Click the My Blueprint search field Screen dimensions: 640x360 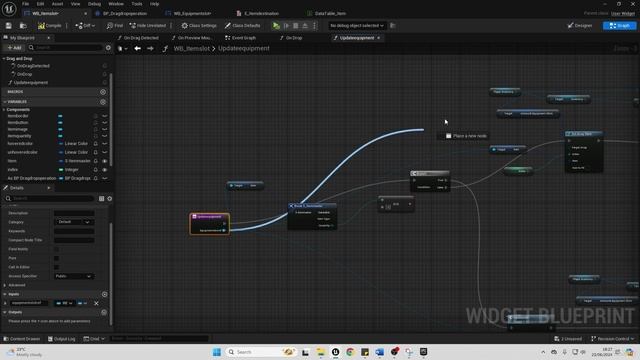tap(65, 48)
